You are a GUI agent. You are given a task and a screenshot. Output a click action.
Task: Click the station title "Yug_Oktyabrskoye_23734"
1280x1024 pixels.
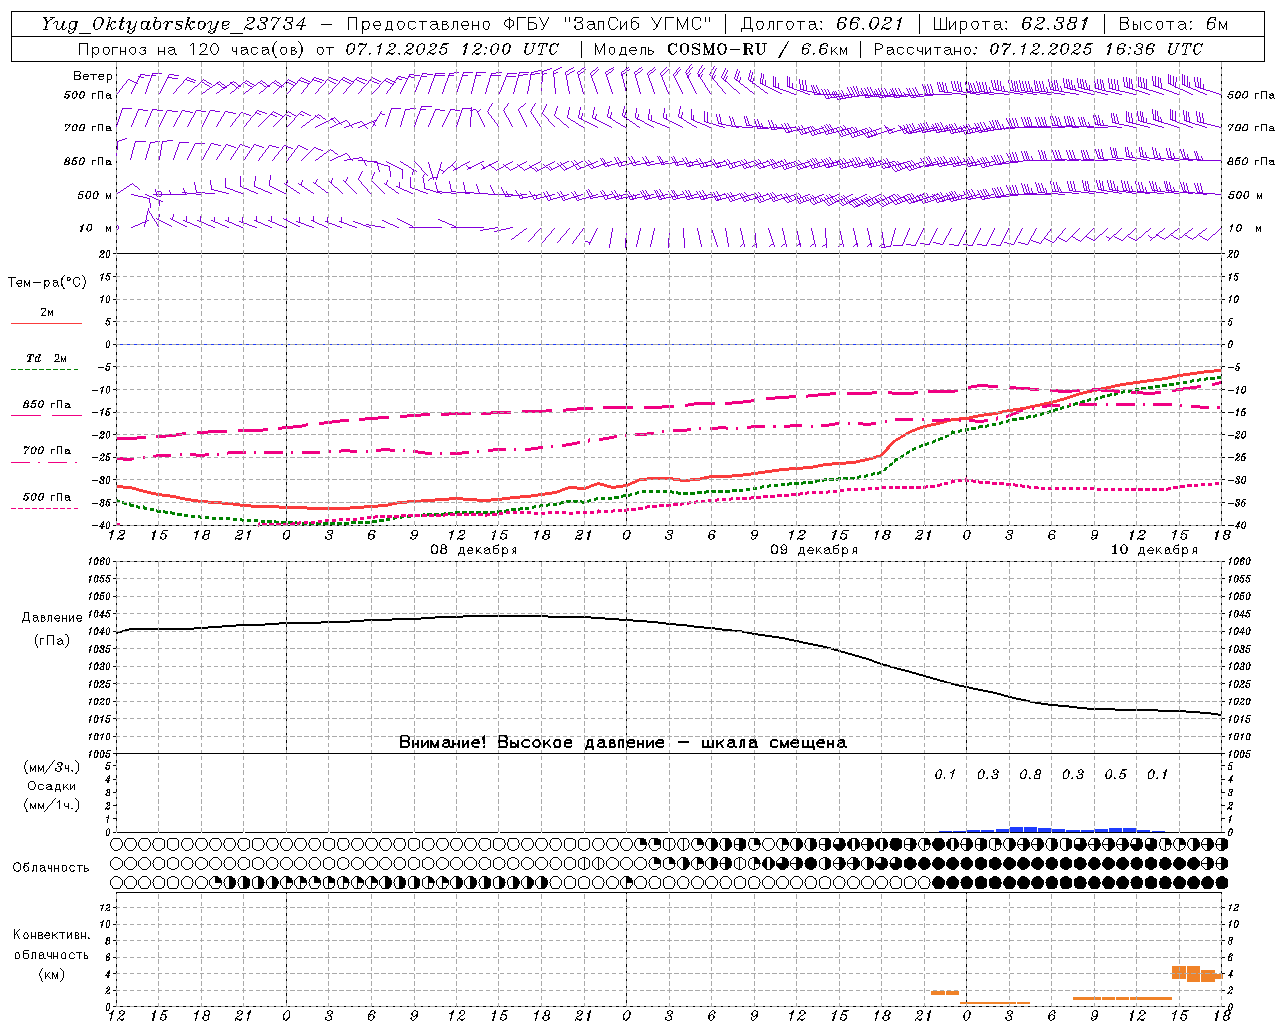click(174, 24)
